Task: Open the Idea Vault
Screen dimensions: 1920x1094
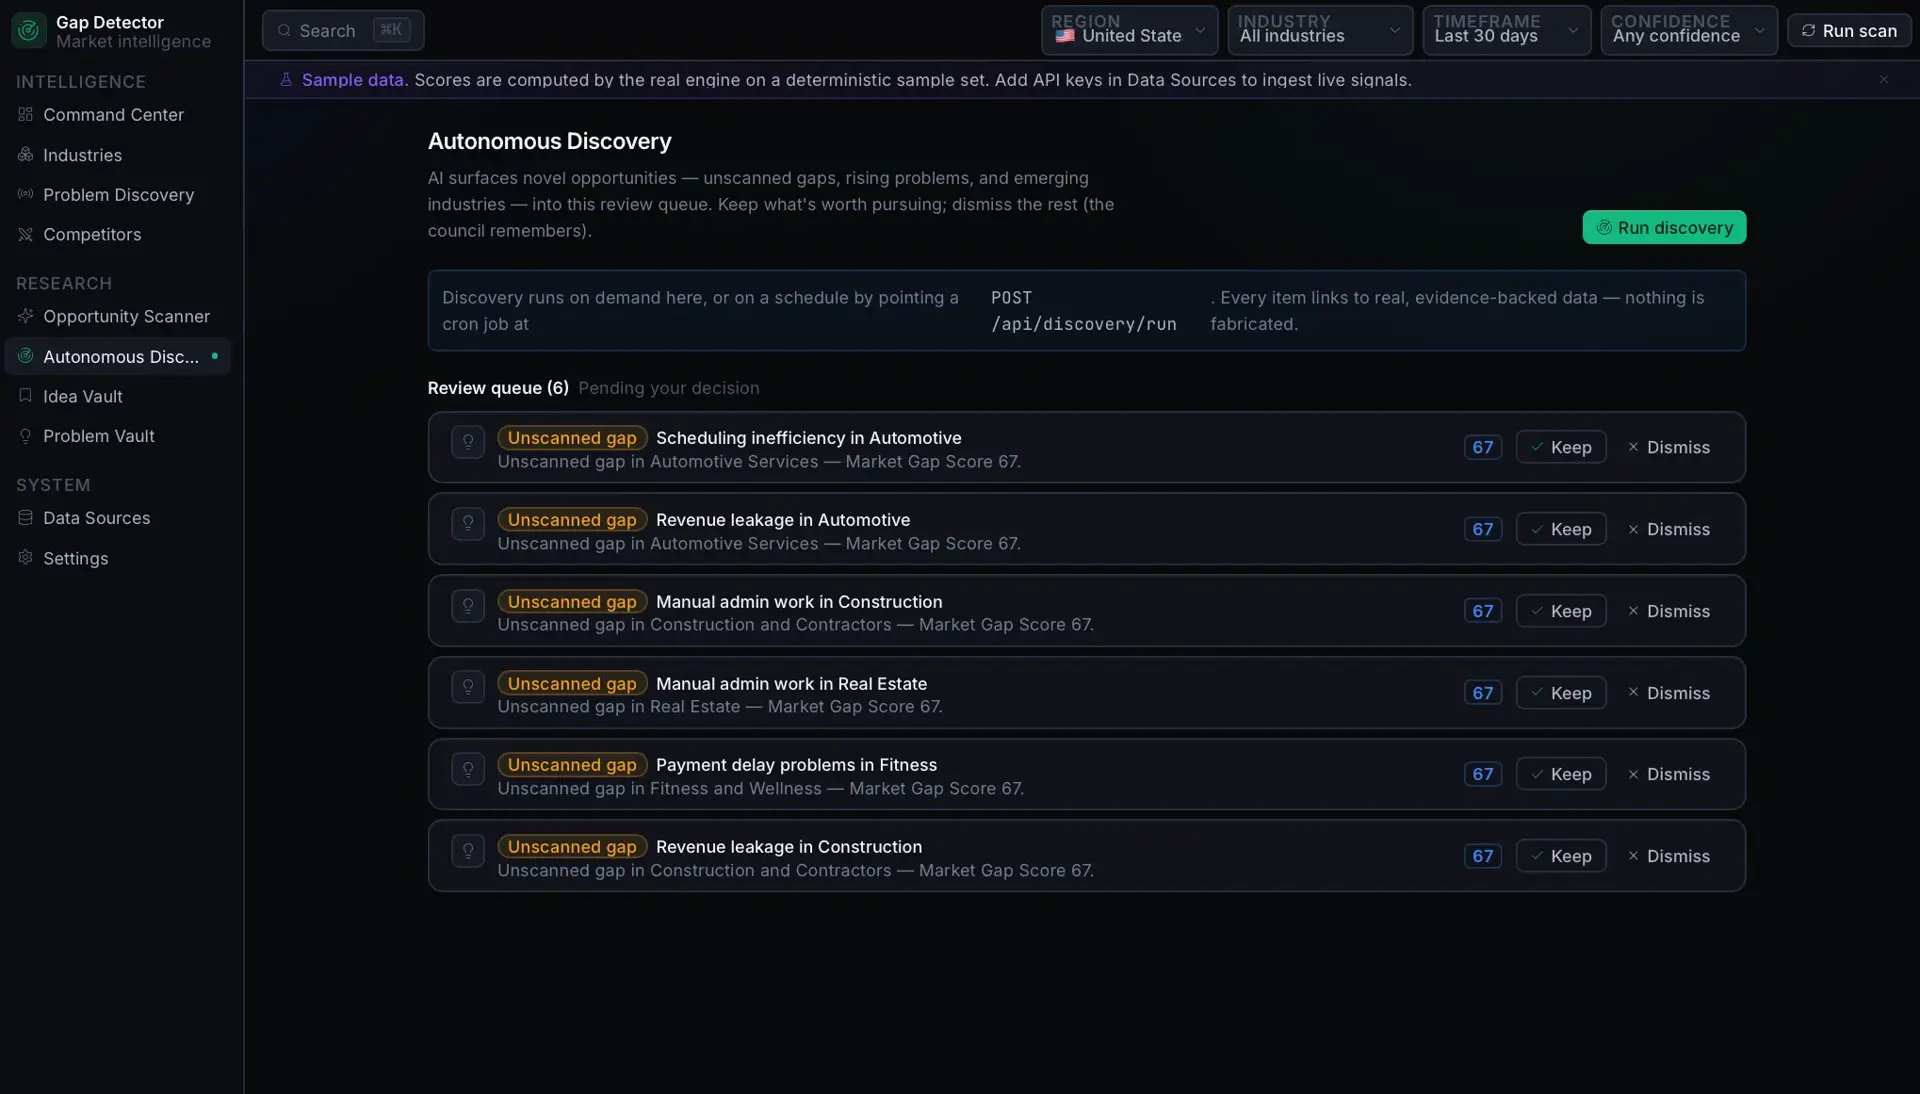Action: tap(117, 397)
